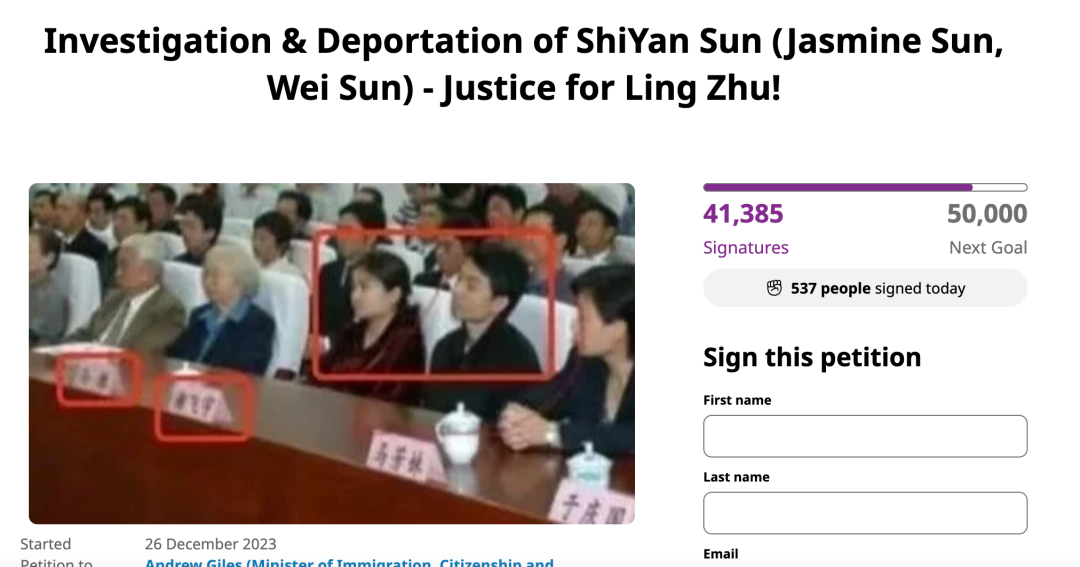Image resolution: width=1080 pixels, height=567 pixels.
Task: Click the large red box in photo
Action: (434, 304)
